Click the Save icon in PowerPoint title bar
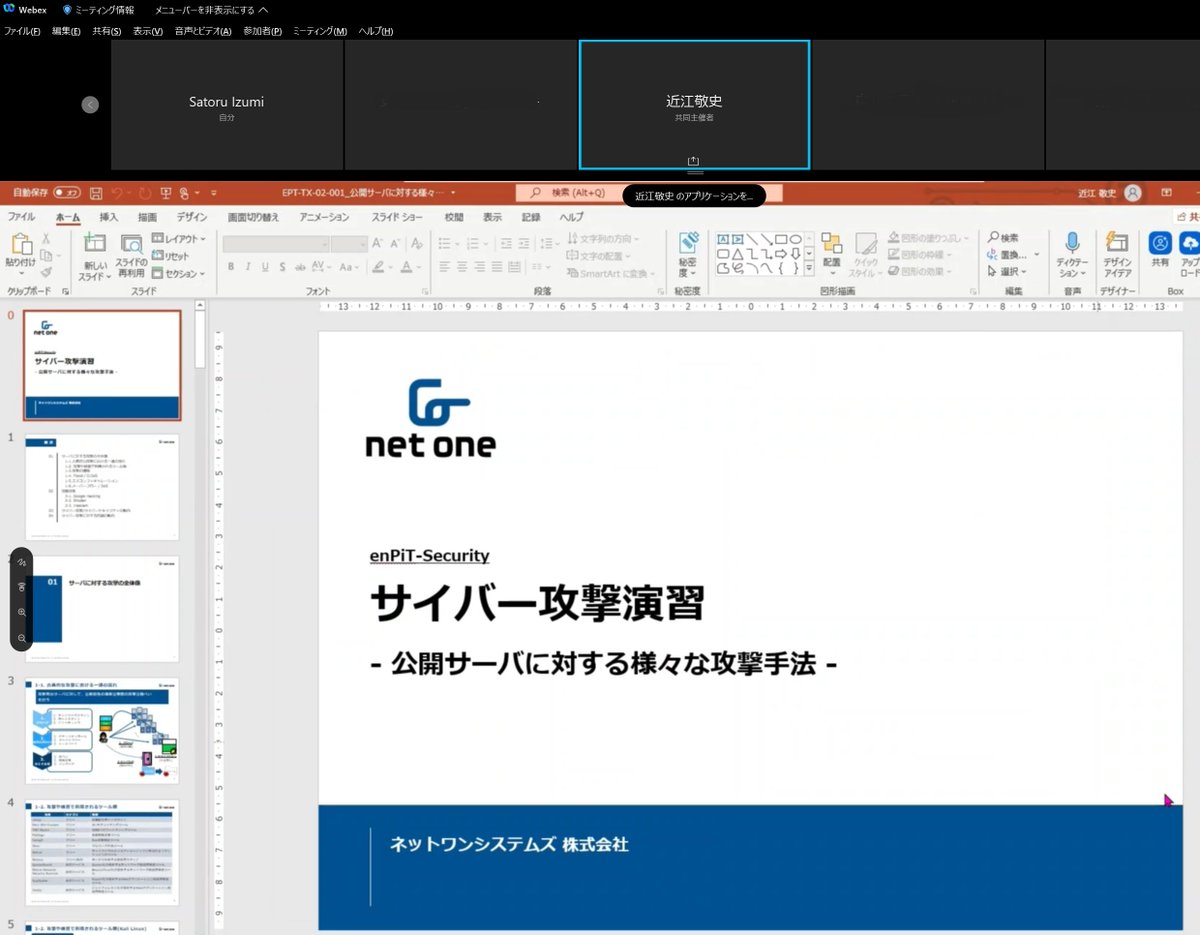Image resolution: width=1200 pixels, height=935 pixels. (x=96, y=192)
